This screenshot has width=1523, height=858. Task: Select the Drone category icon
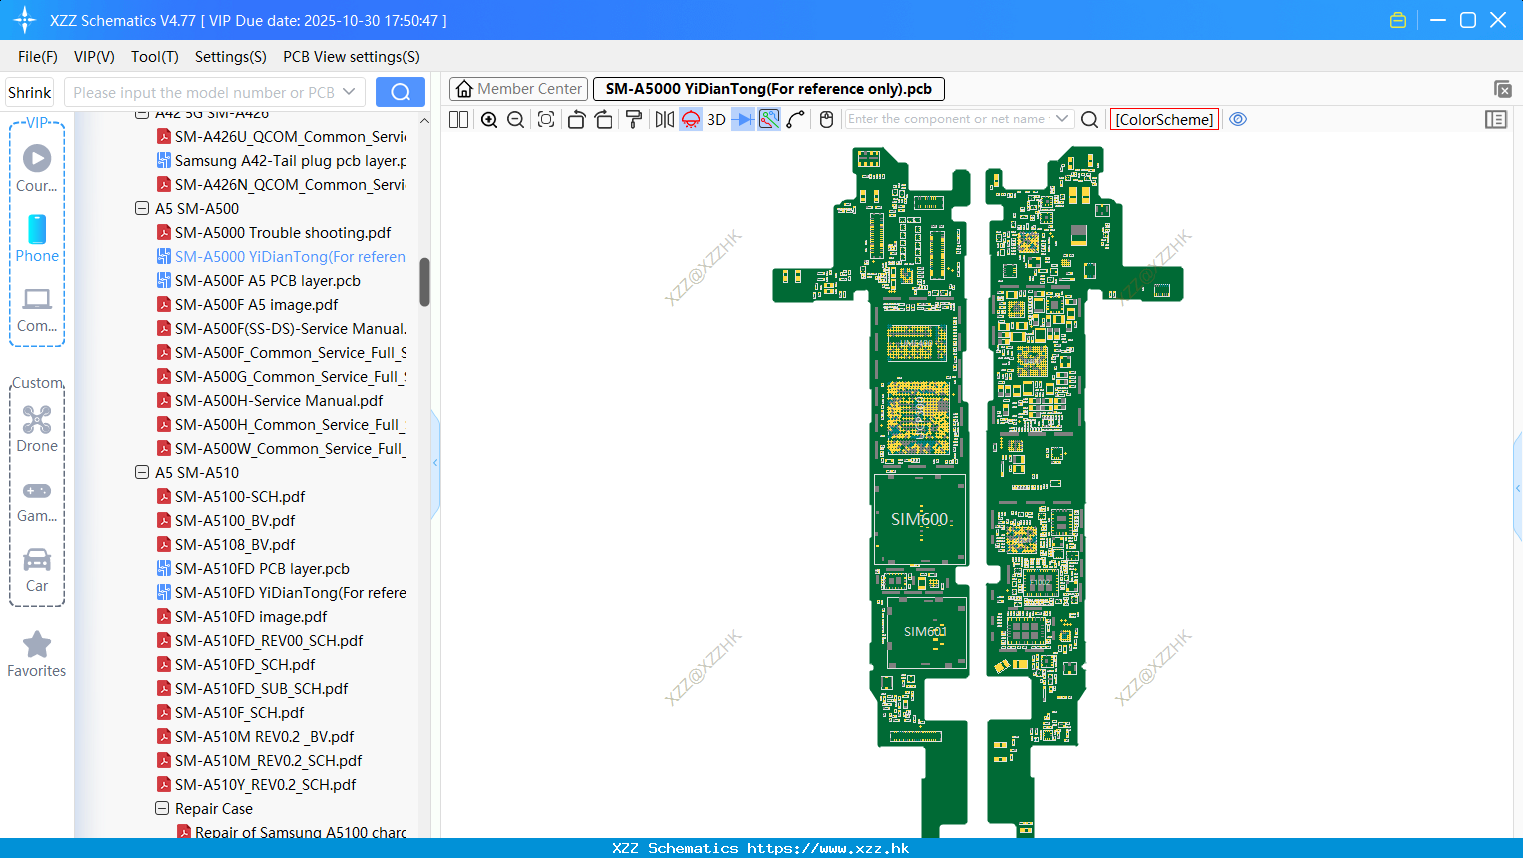click(x=37, y=429)
